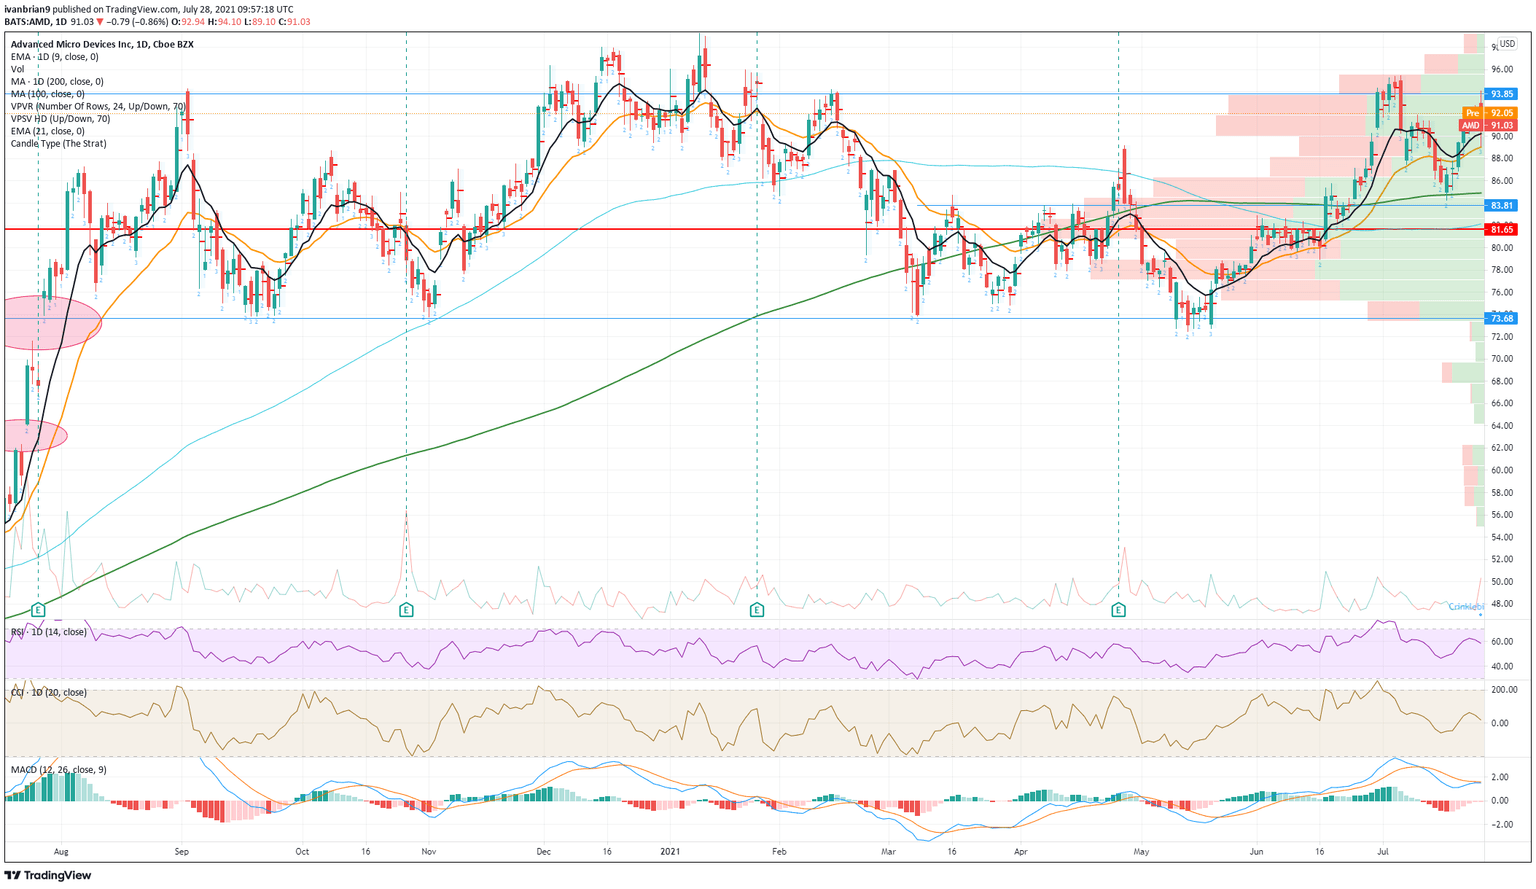
Task: Click the 58.00 price axis label
Action: coord(1503,492)
